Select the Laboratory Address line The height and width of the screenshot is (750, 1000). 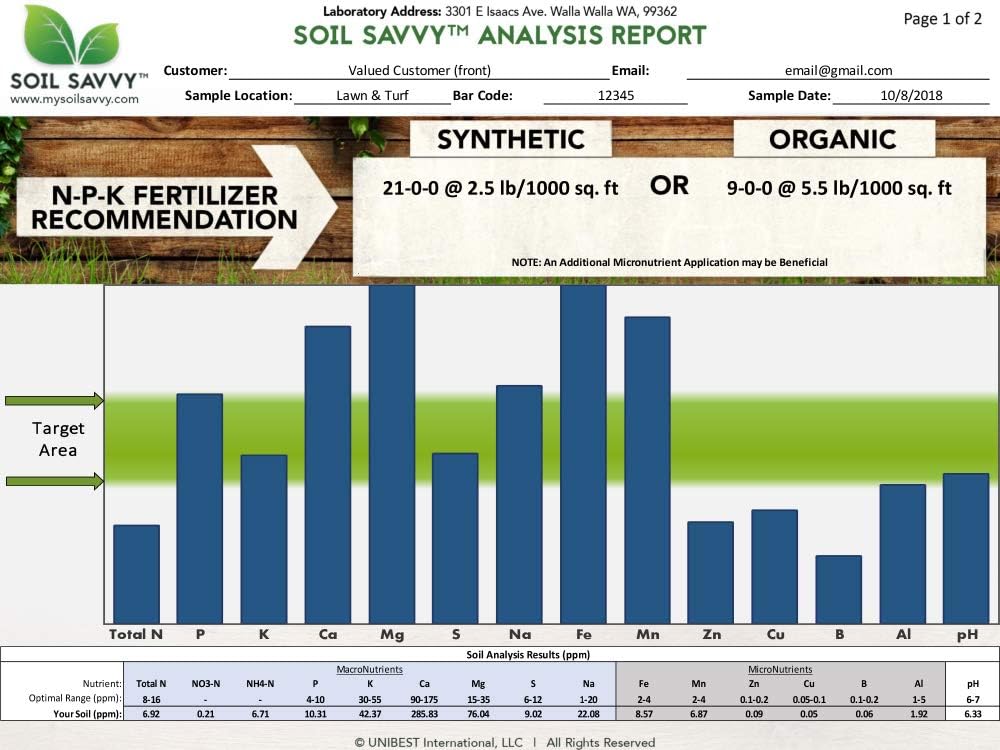(499, 11)
